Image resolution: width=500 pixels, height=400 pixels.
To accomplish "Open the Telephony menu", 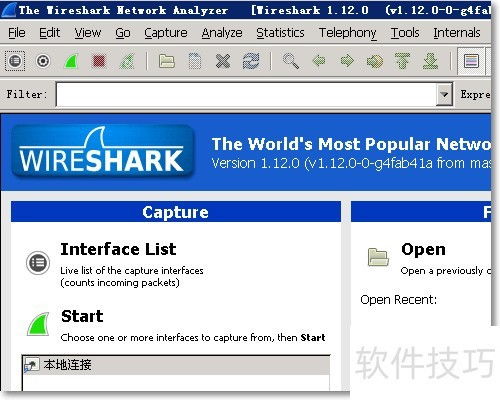I will [x=348, y=33].
